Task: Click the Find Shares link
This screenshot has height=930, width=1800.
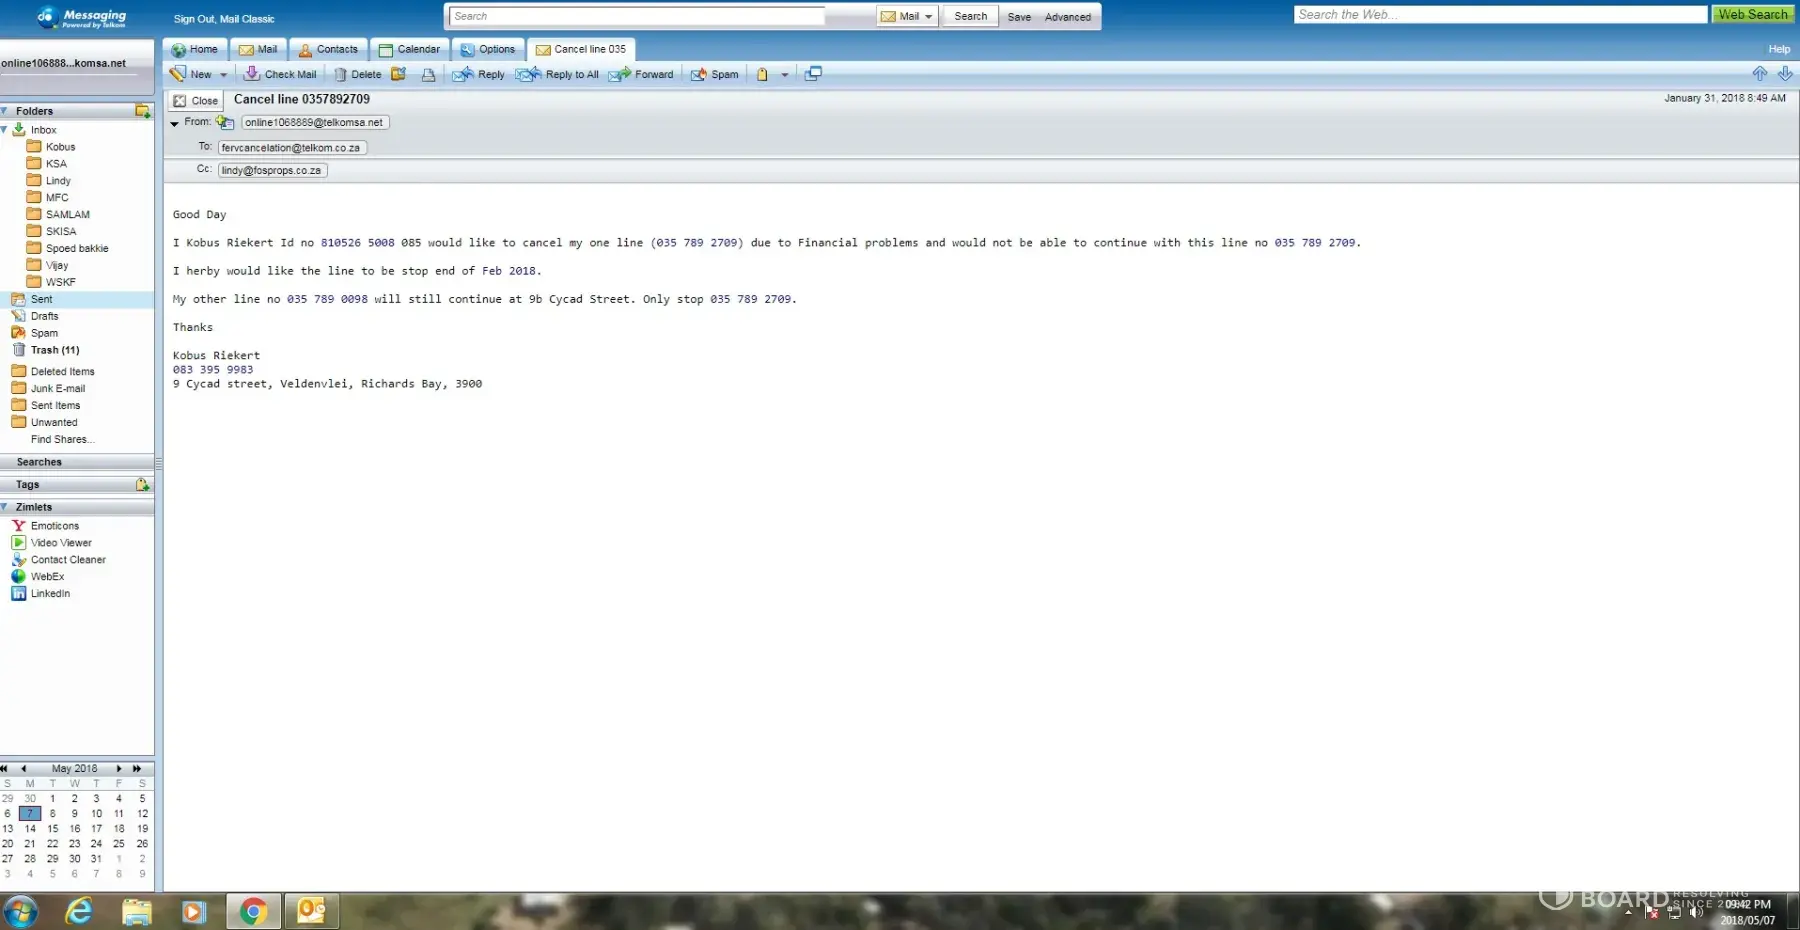Action: [62, 440]
